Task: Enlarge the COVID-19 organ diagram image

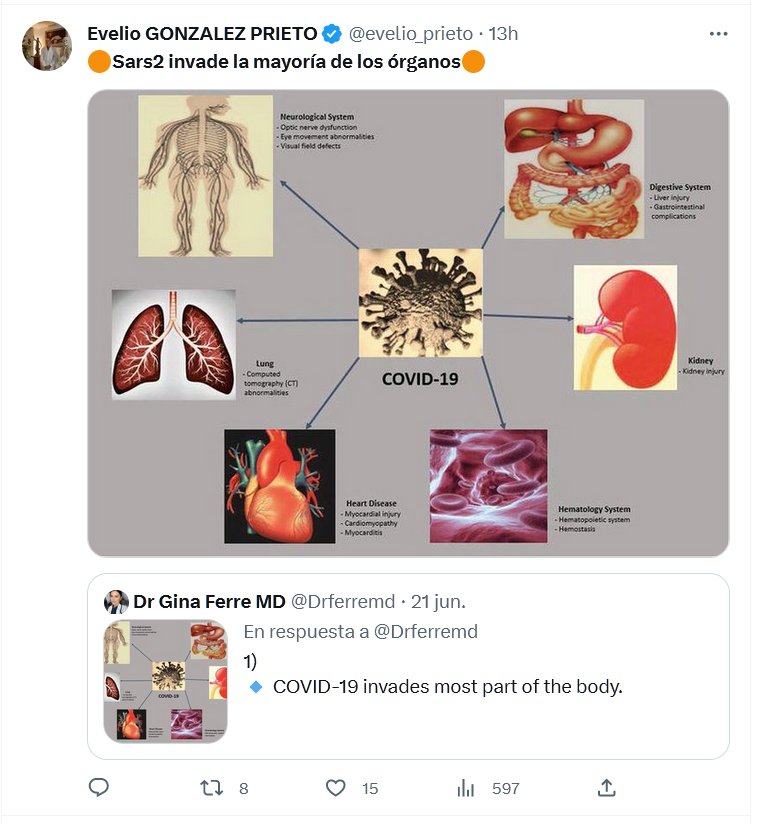Action: point(408,322)
